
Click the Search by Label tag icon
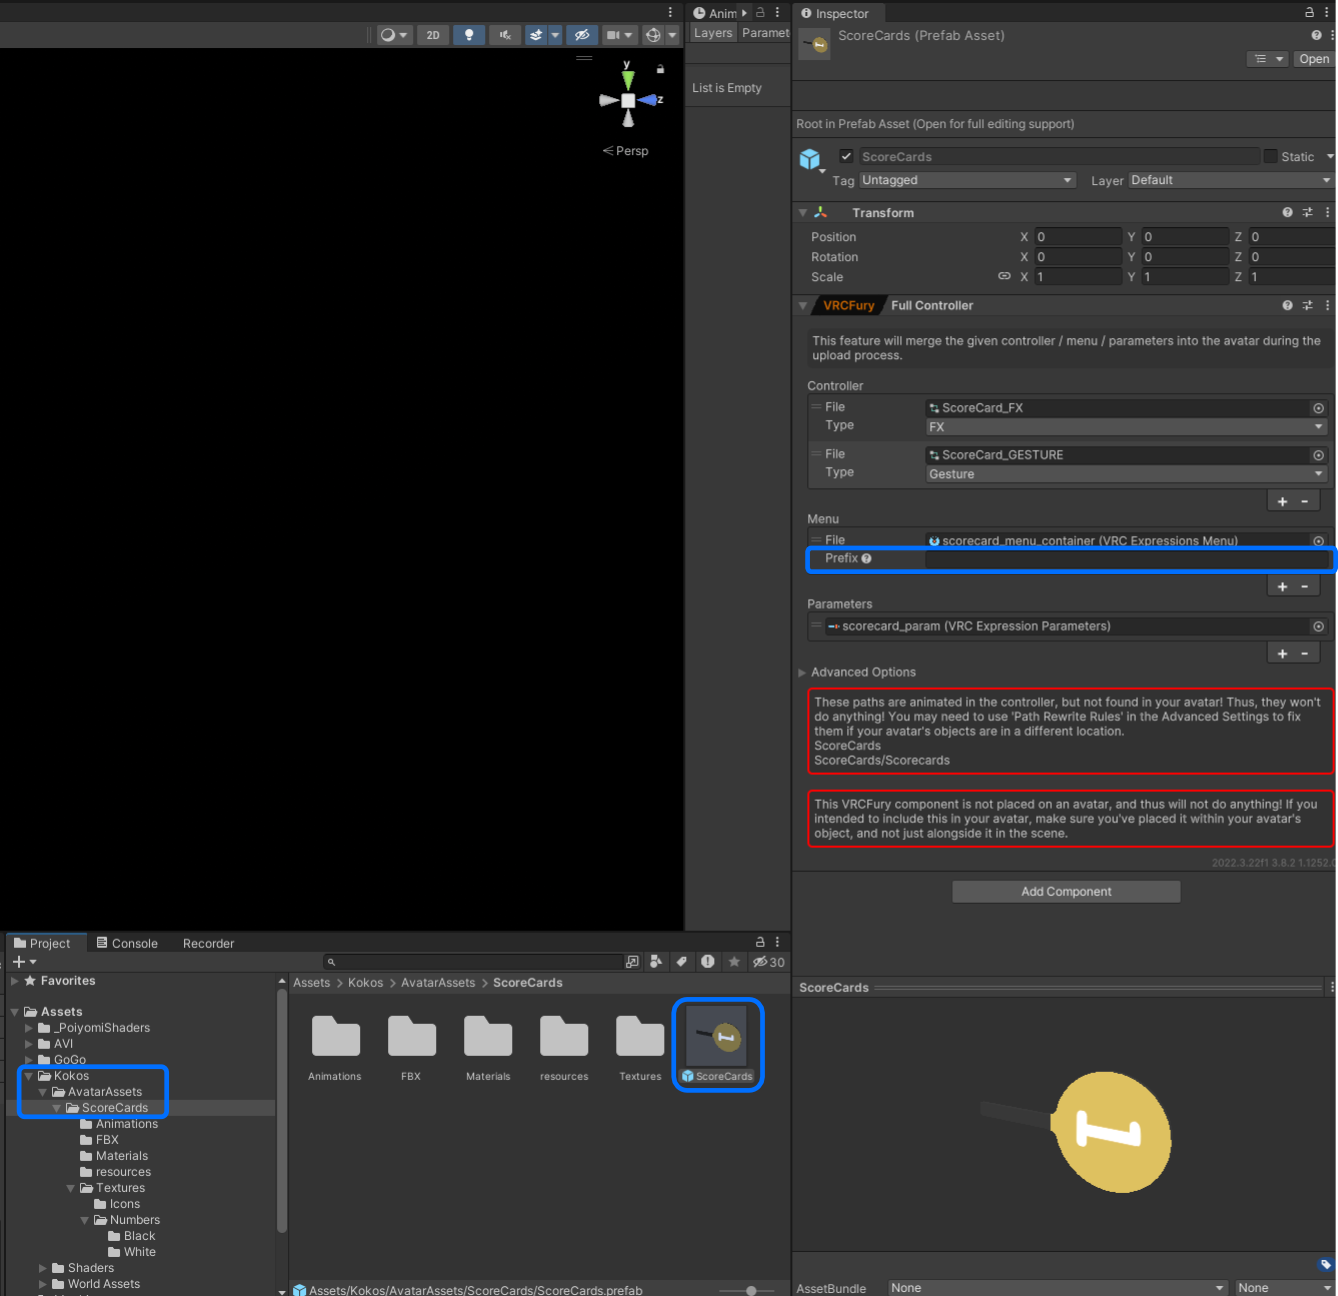(682, 962)
